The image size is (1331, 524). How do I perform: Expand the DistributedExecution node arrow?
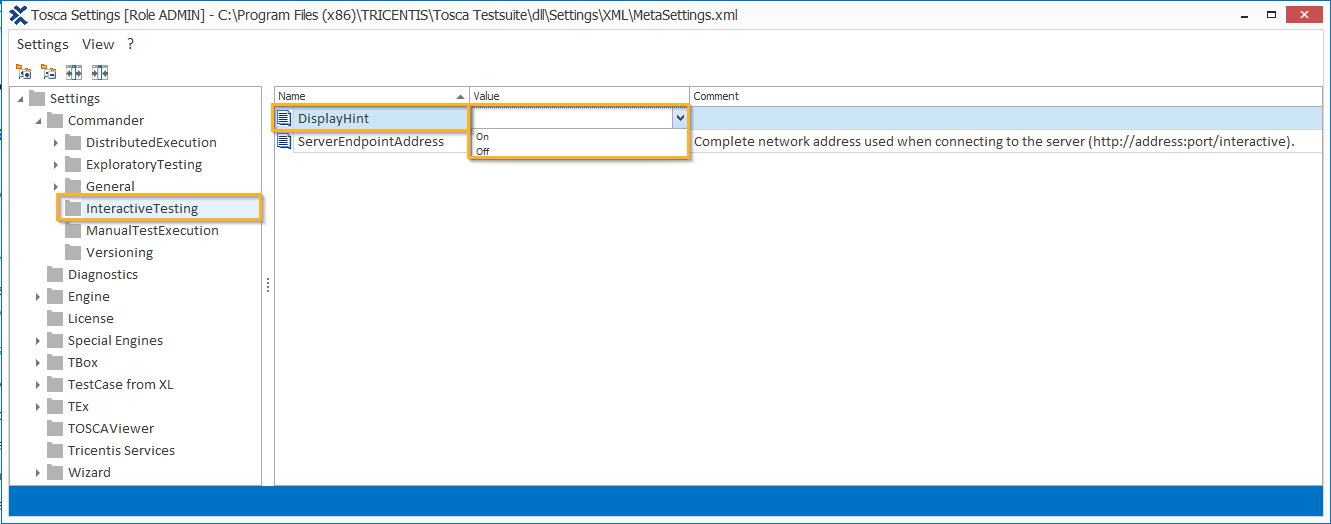click(56, 142)
